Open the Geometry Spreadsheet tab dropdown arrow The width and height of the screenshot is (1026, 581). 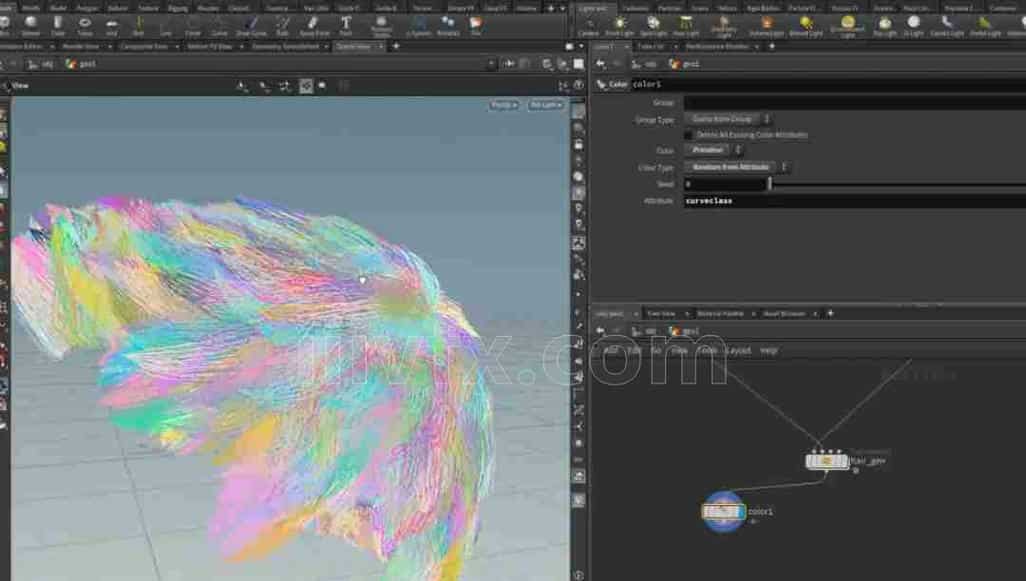click(326, 46)
